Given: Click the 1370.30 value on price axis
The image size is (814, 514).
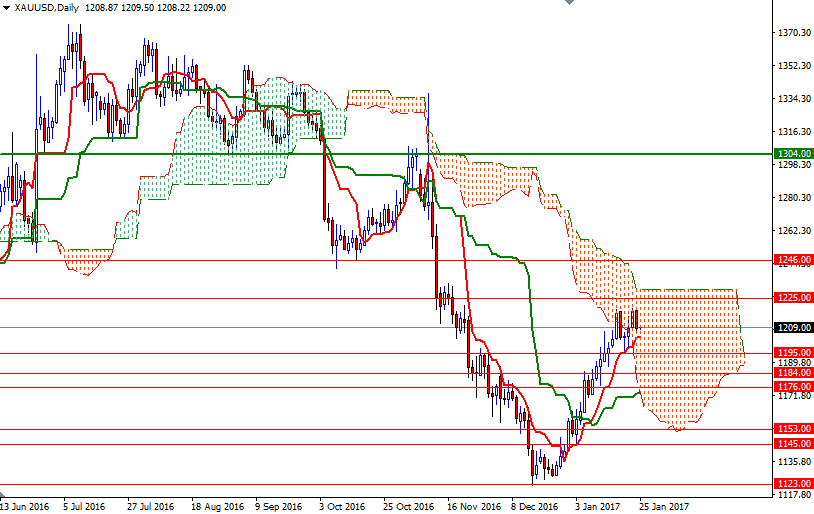Looking at the screenshot, I should point(793,33).
